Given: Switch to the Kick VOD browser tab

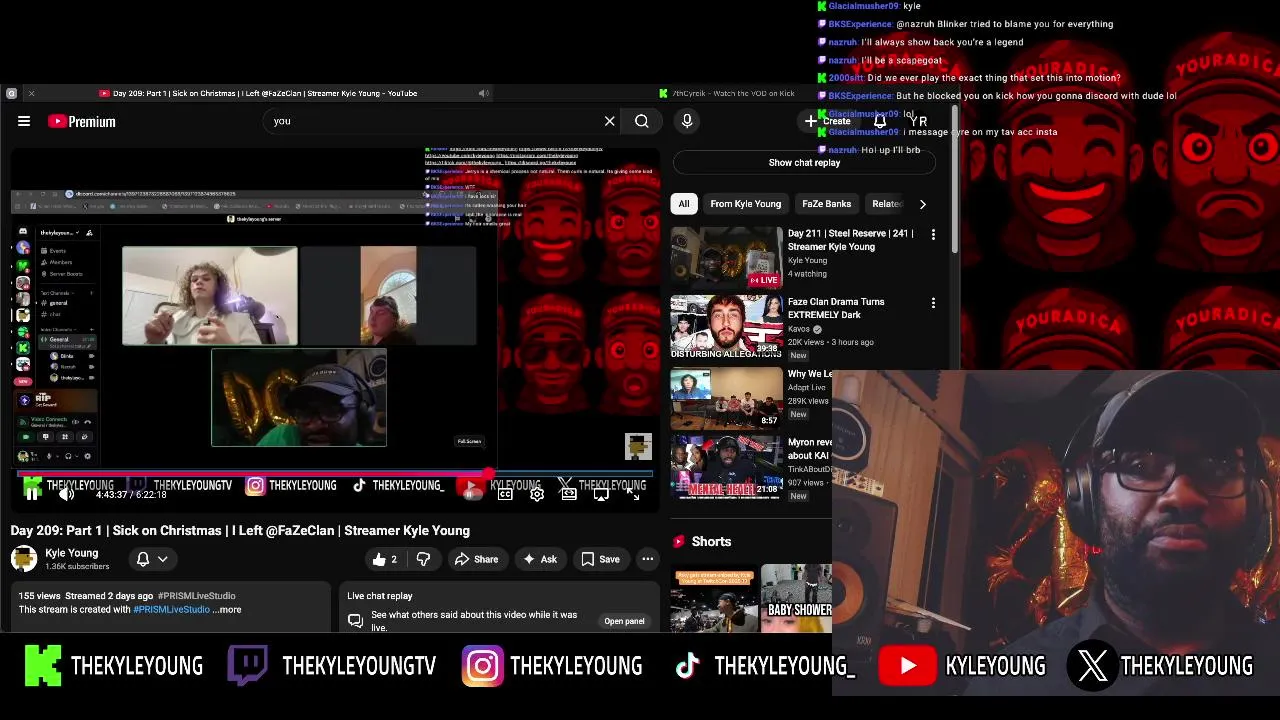Looking at the screenshot, I should click(727, 93).
